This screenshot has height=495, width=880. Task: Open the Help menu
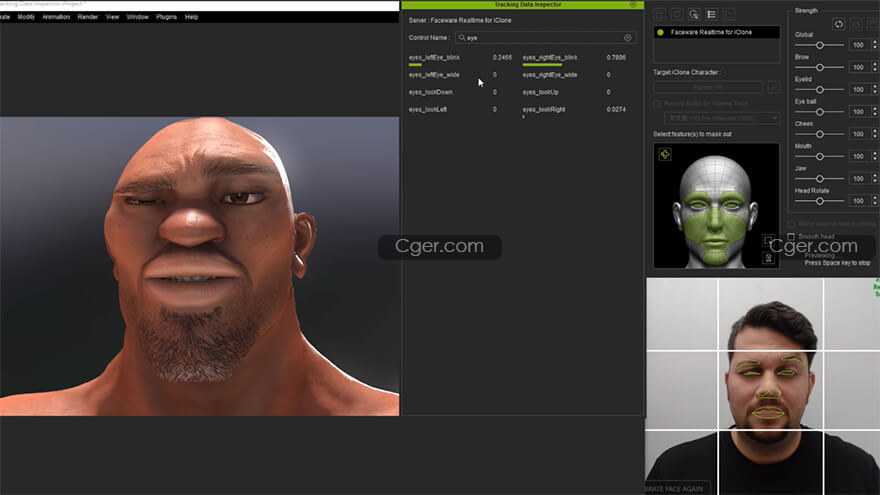tap(191, 17)
